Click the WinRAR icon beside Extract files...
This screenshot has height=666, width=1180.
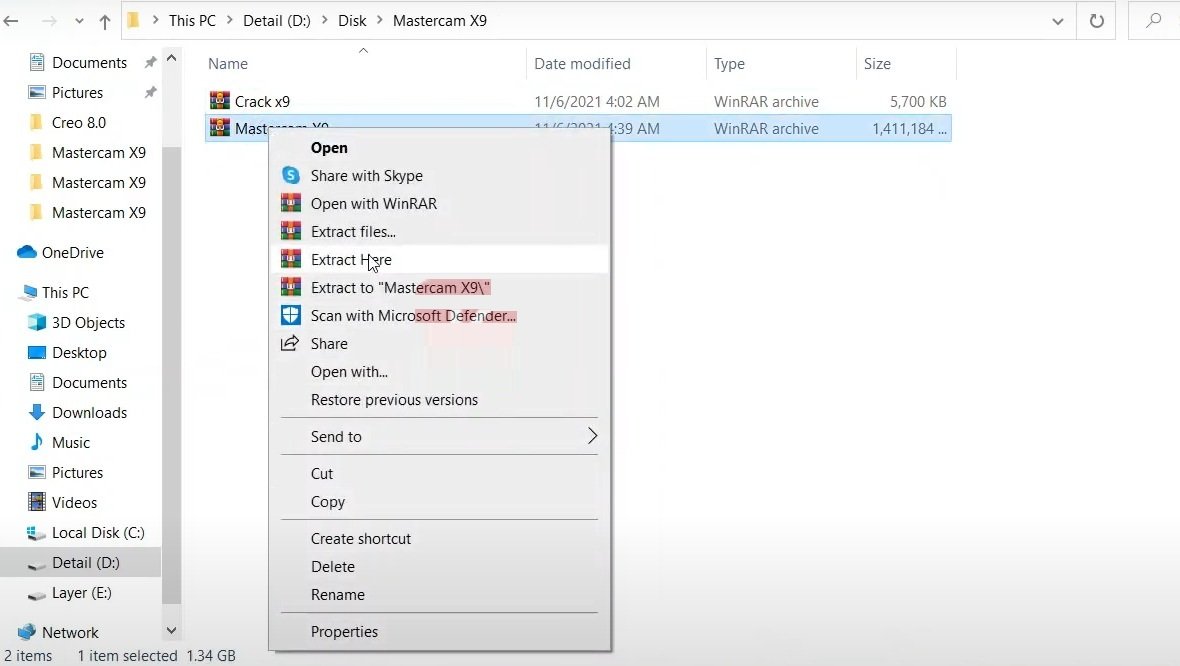point(290,231)
